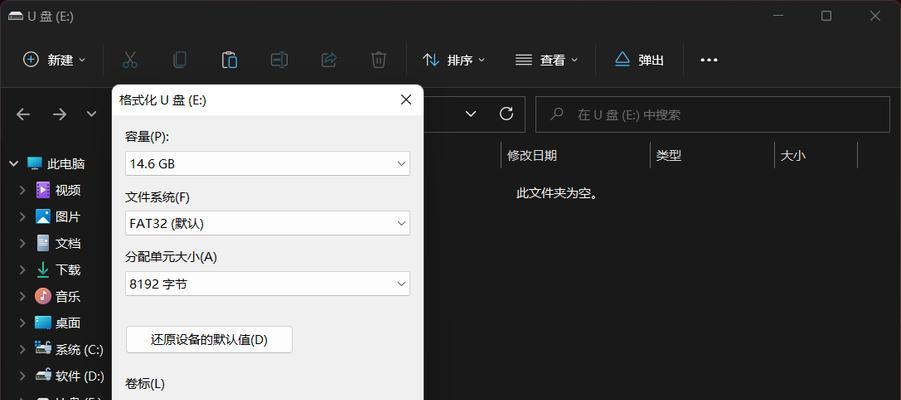Select the 下载 folder
901x400 pixels.
pyautogui.click(x=57, y=270)
